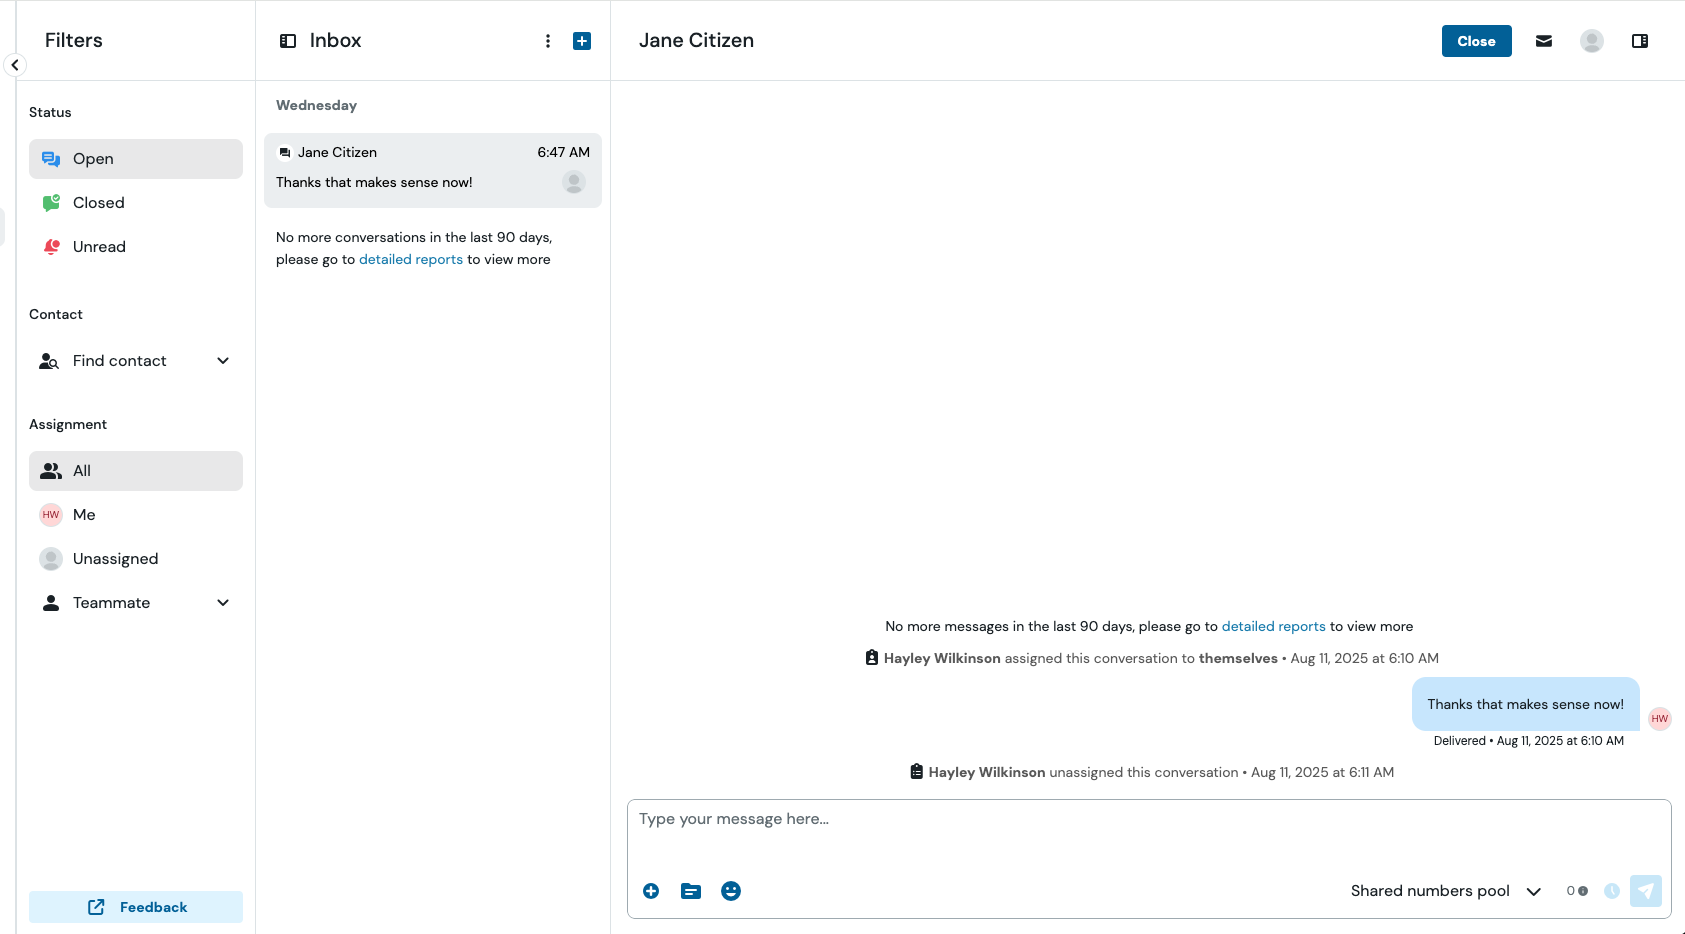Select the templates folder icon in composer
1685x934 pixels.
click(x=690, y=890)
